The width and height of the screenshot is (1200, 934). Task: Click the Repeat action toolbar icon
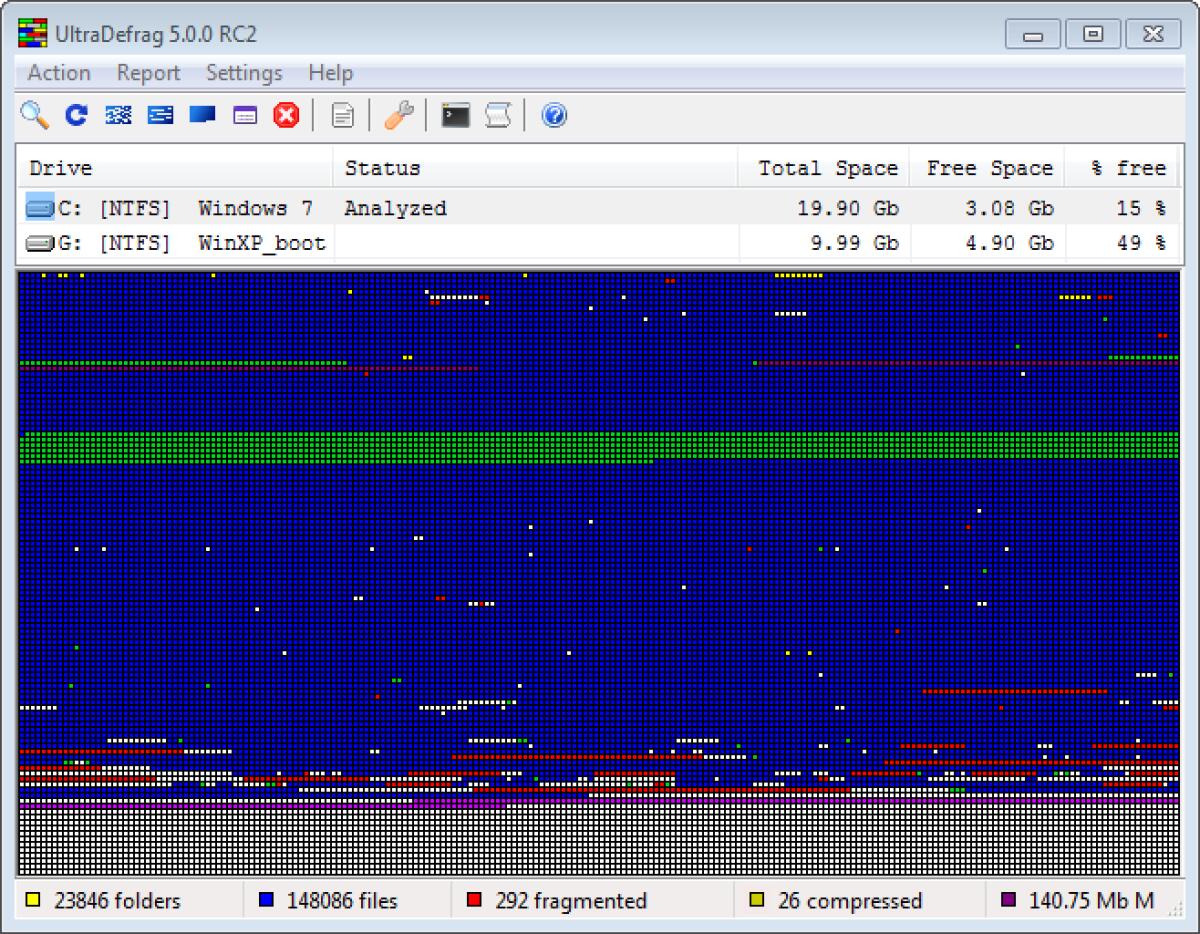click(x=75, y=115)
